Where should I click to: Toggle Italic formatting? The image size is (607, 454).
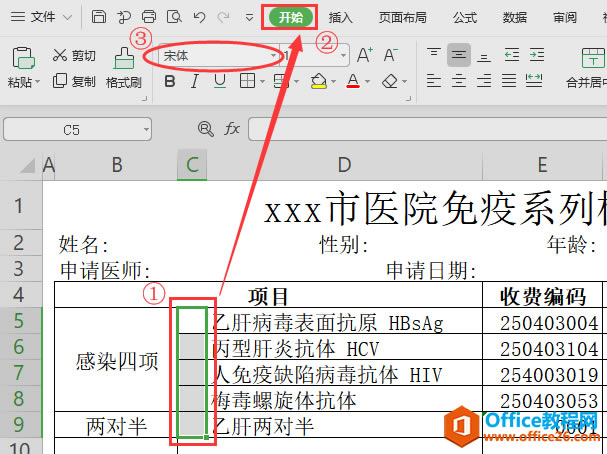click(195, 81)
